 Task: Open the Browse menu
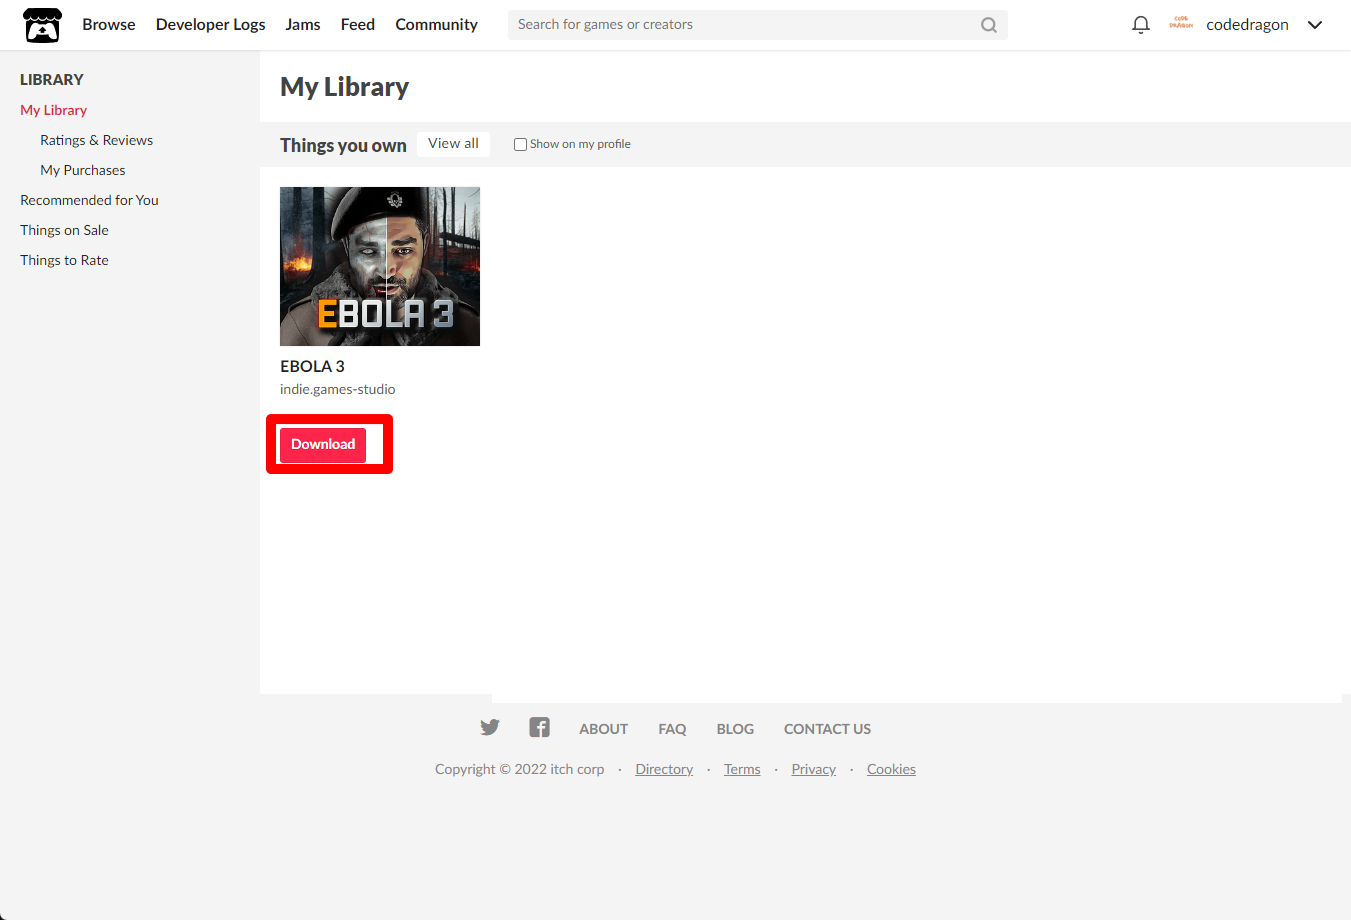(109, 25)
